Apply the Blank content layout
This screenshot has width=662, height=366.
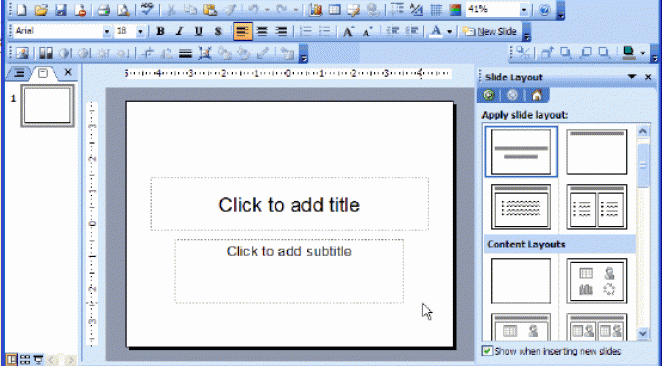click(x=521, y=281)
